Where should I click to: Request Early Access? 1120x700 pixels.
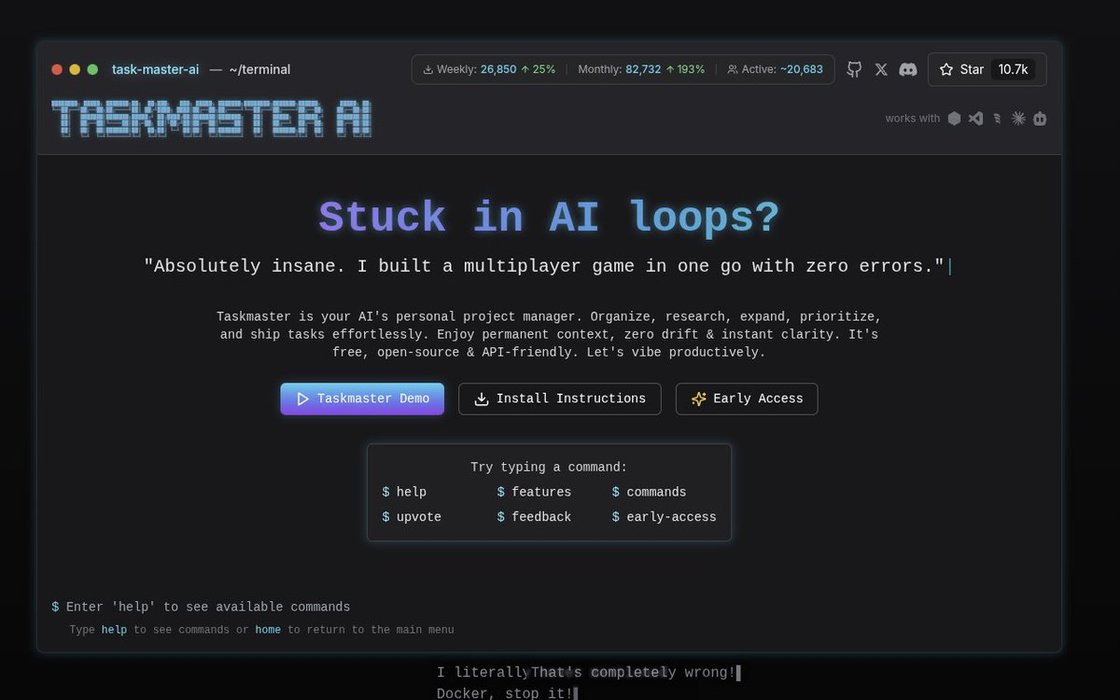[x=746, y=399]
